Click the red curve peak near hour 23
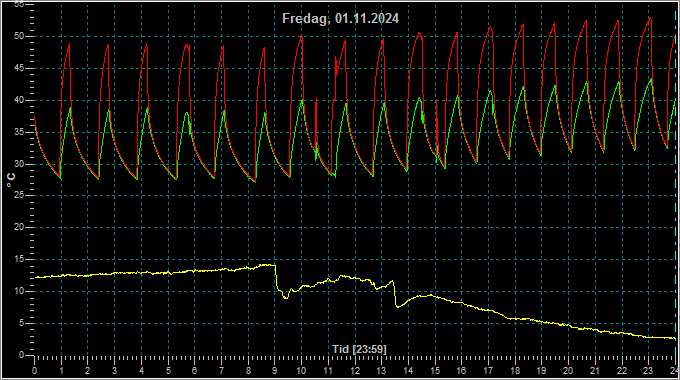Screen dimensions: 680x380 tap(651, 18)
